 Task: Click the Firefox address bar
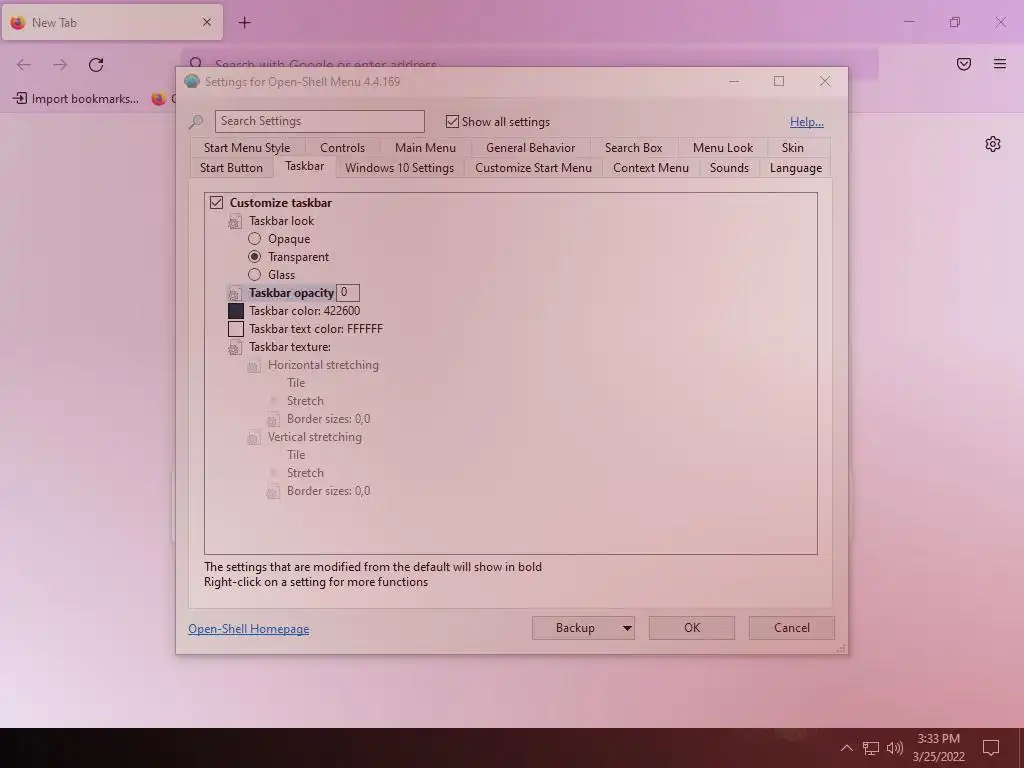(x=529, y=64)
